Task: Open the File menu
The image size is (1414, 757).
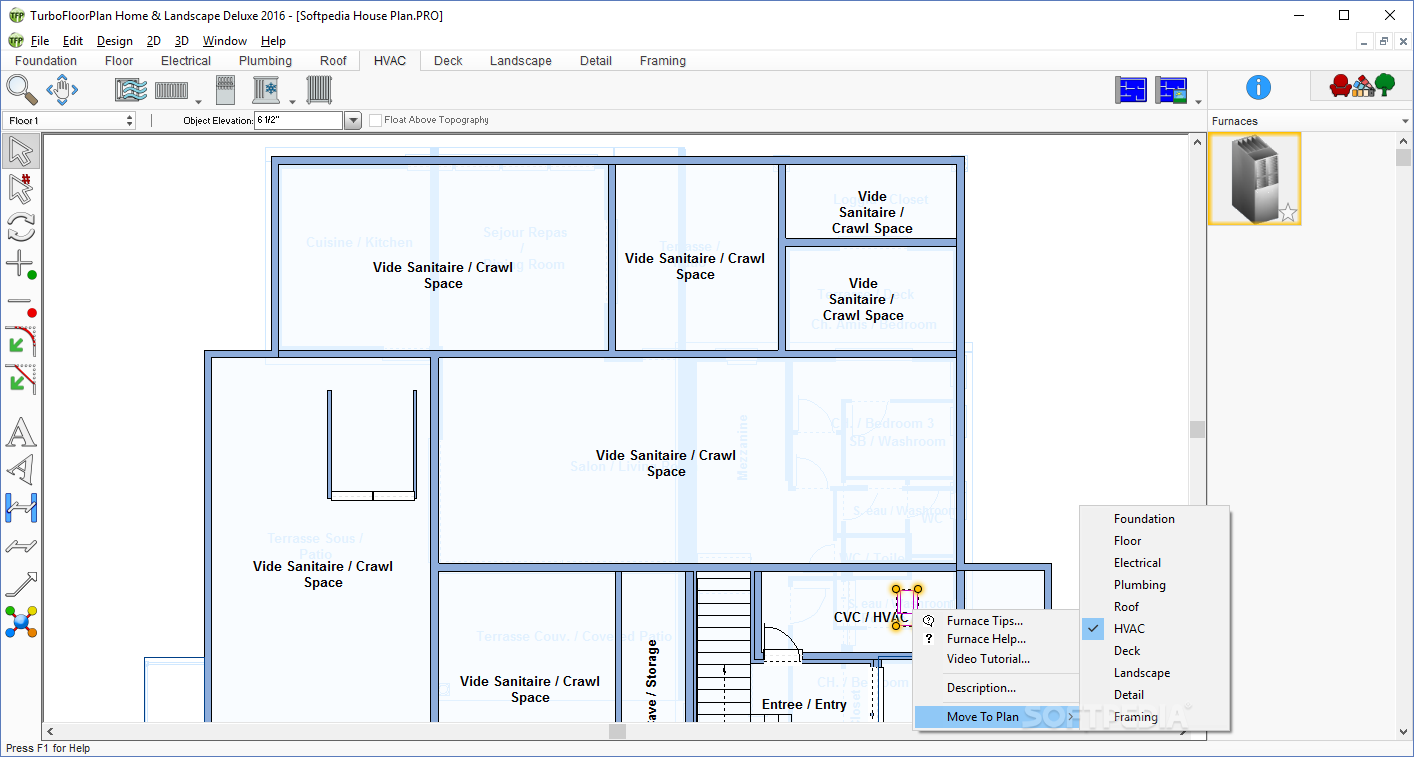Action: tap(40, 41)
